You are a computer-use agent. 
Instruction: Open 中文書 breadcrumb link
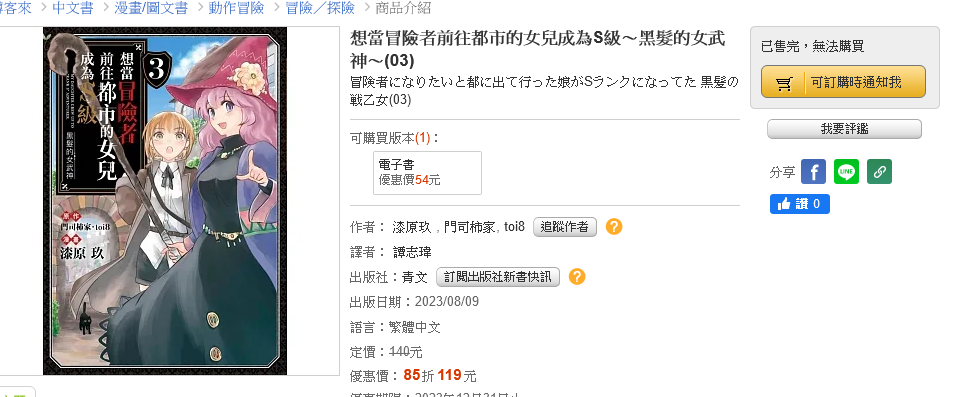(72, 7)
